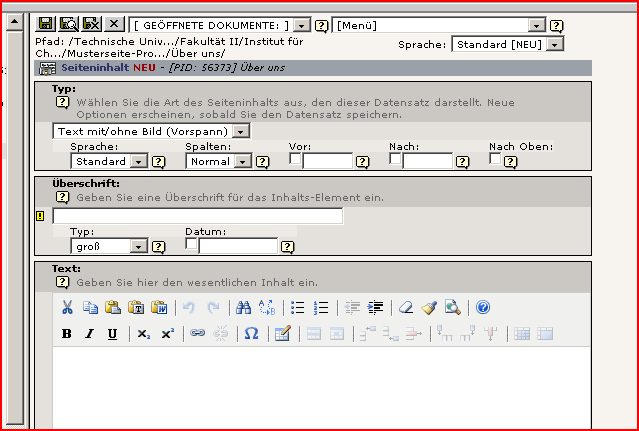Click help icon beside Überschrift description
This screenshot has height=431, width=639.
62,198
